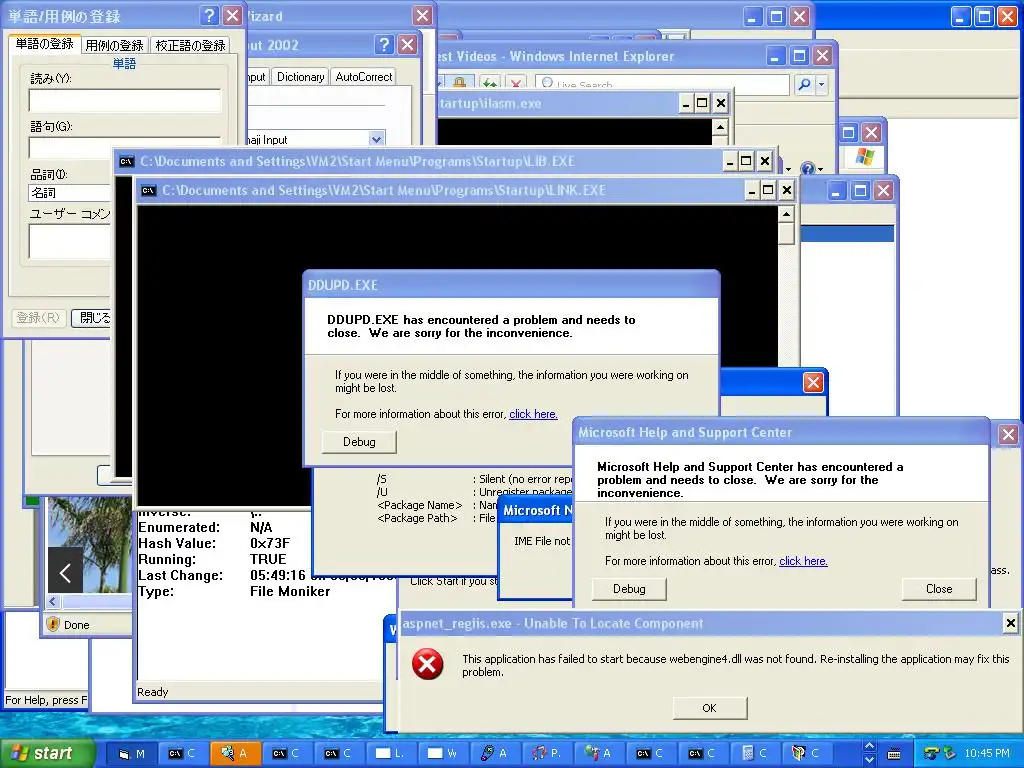The width and height of the screenshot is (1024, 768).
Task: Click Debug in Help and Support Center dialog
Action: (x=629, y=589)
